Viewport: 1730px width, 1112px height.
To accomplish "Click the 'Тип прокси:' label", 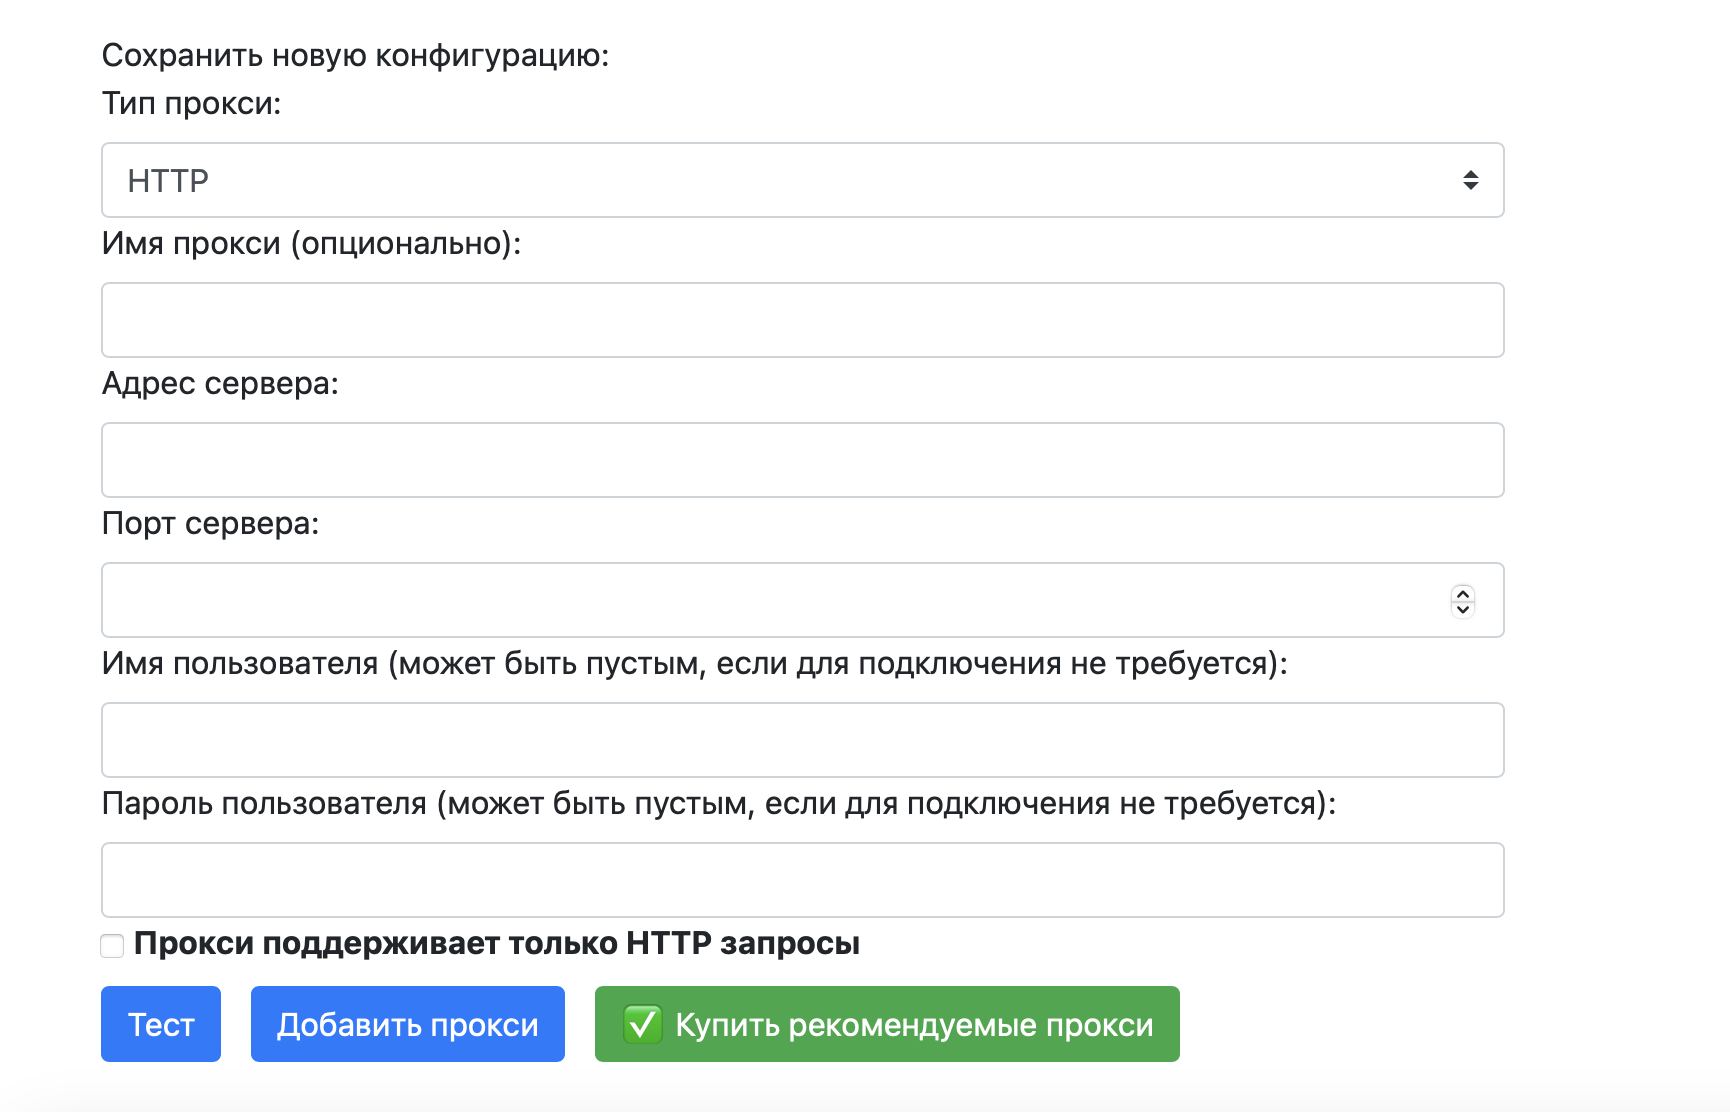I will click(190, 103).
